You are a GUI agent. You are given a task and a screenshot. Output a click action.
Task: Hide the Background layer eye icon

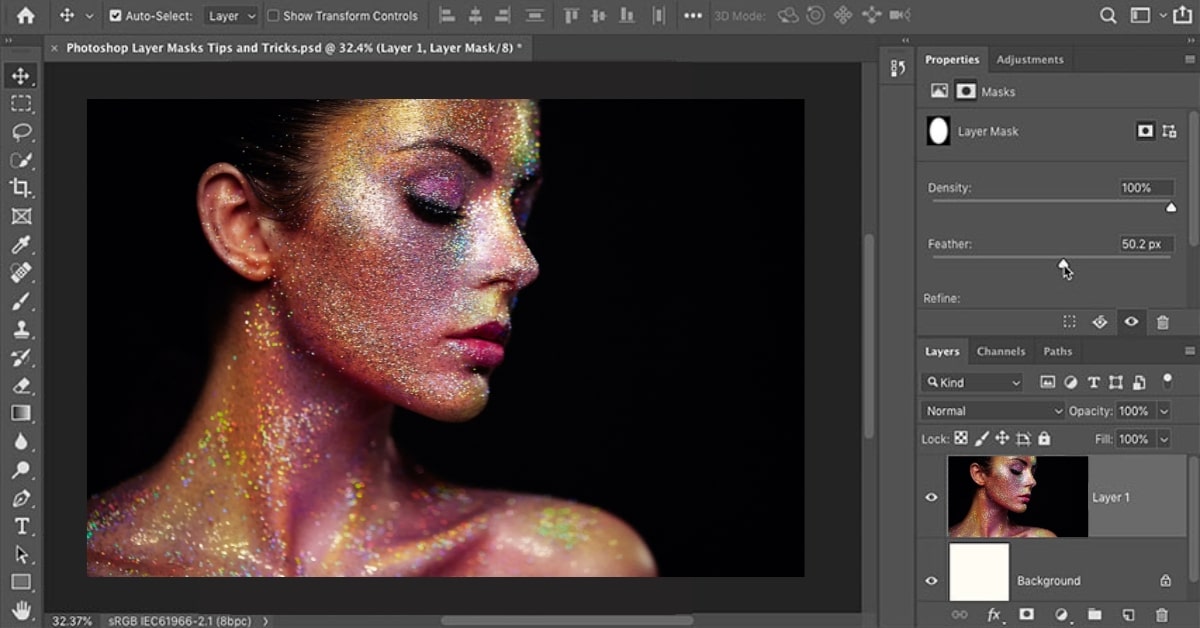[932, 581]
